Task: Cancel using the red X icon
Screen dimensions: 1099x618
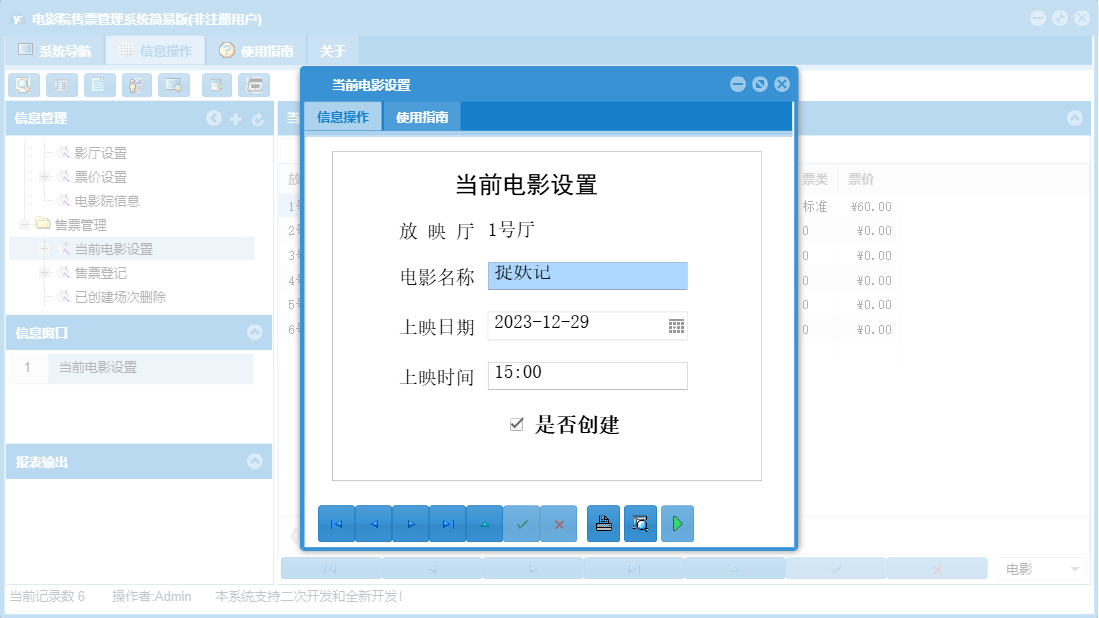Action: (559, 523)
